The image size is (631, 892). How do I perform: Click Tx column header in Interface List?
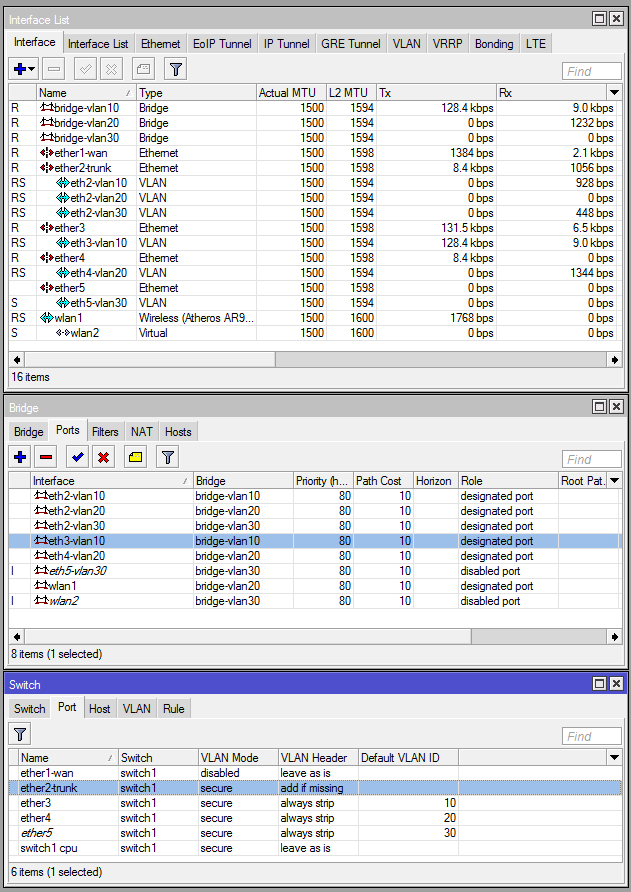[x=436, y=92]
